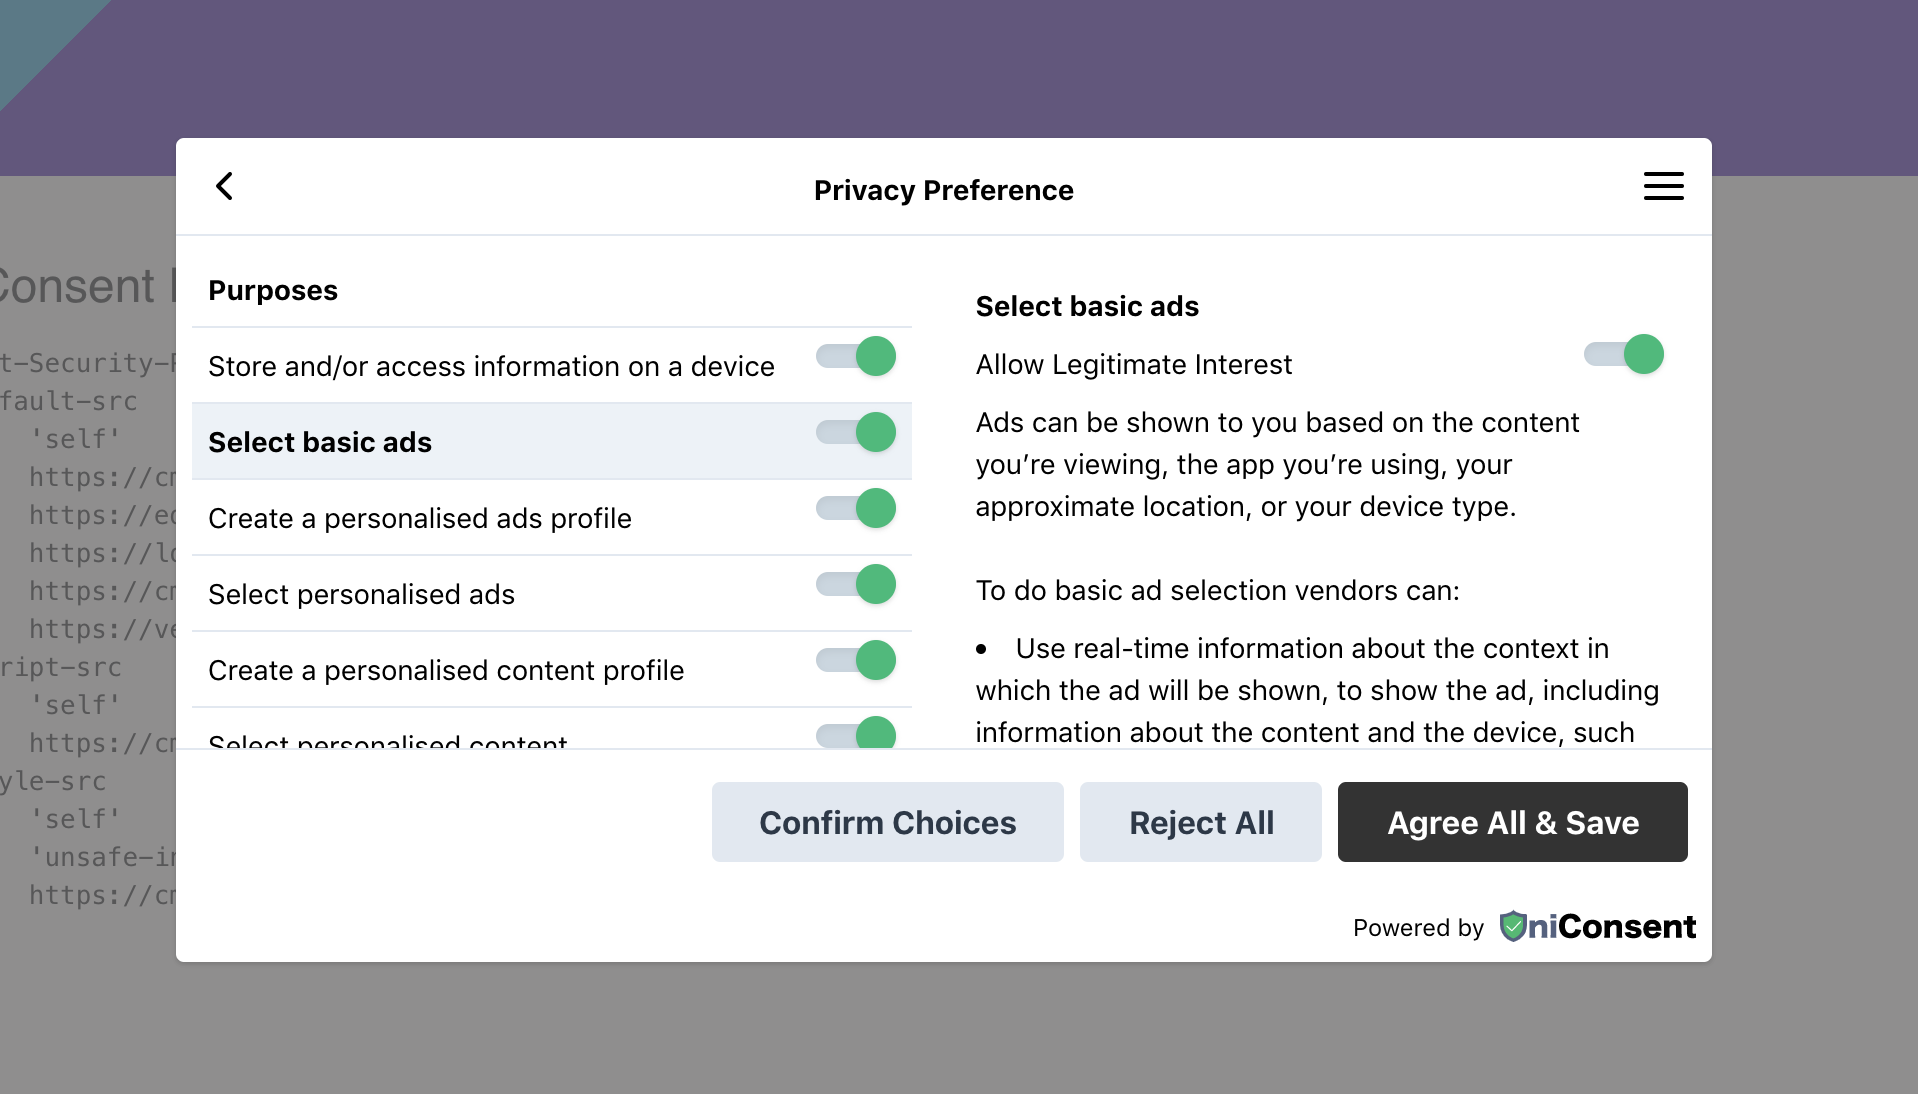Show Create a personalised content profile details
The height and width of the screenshot is (1094, 1918).
[446, 670]
